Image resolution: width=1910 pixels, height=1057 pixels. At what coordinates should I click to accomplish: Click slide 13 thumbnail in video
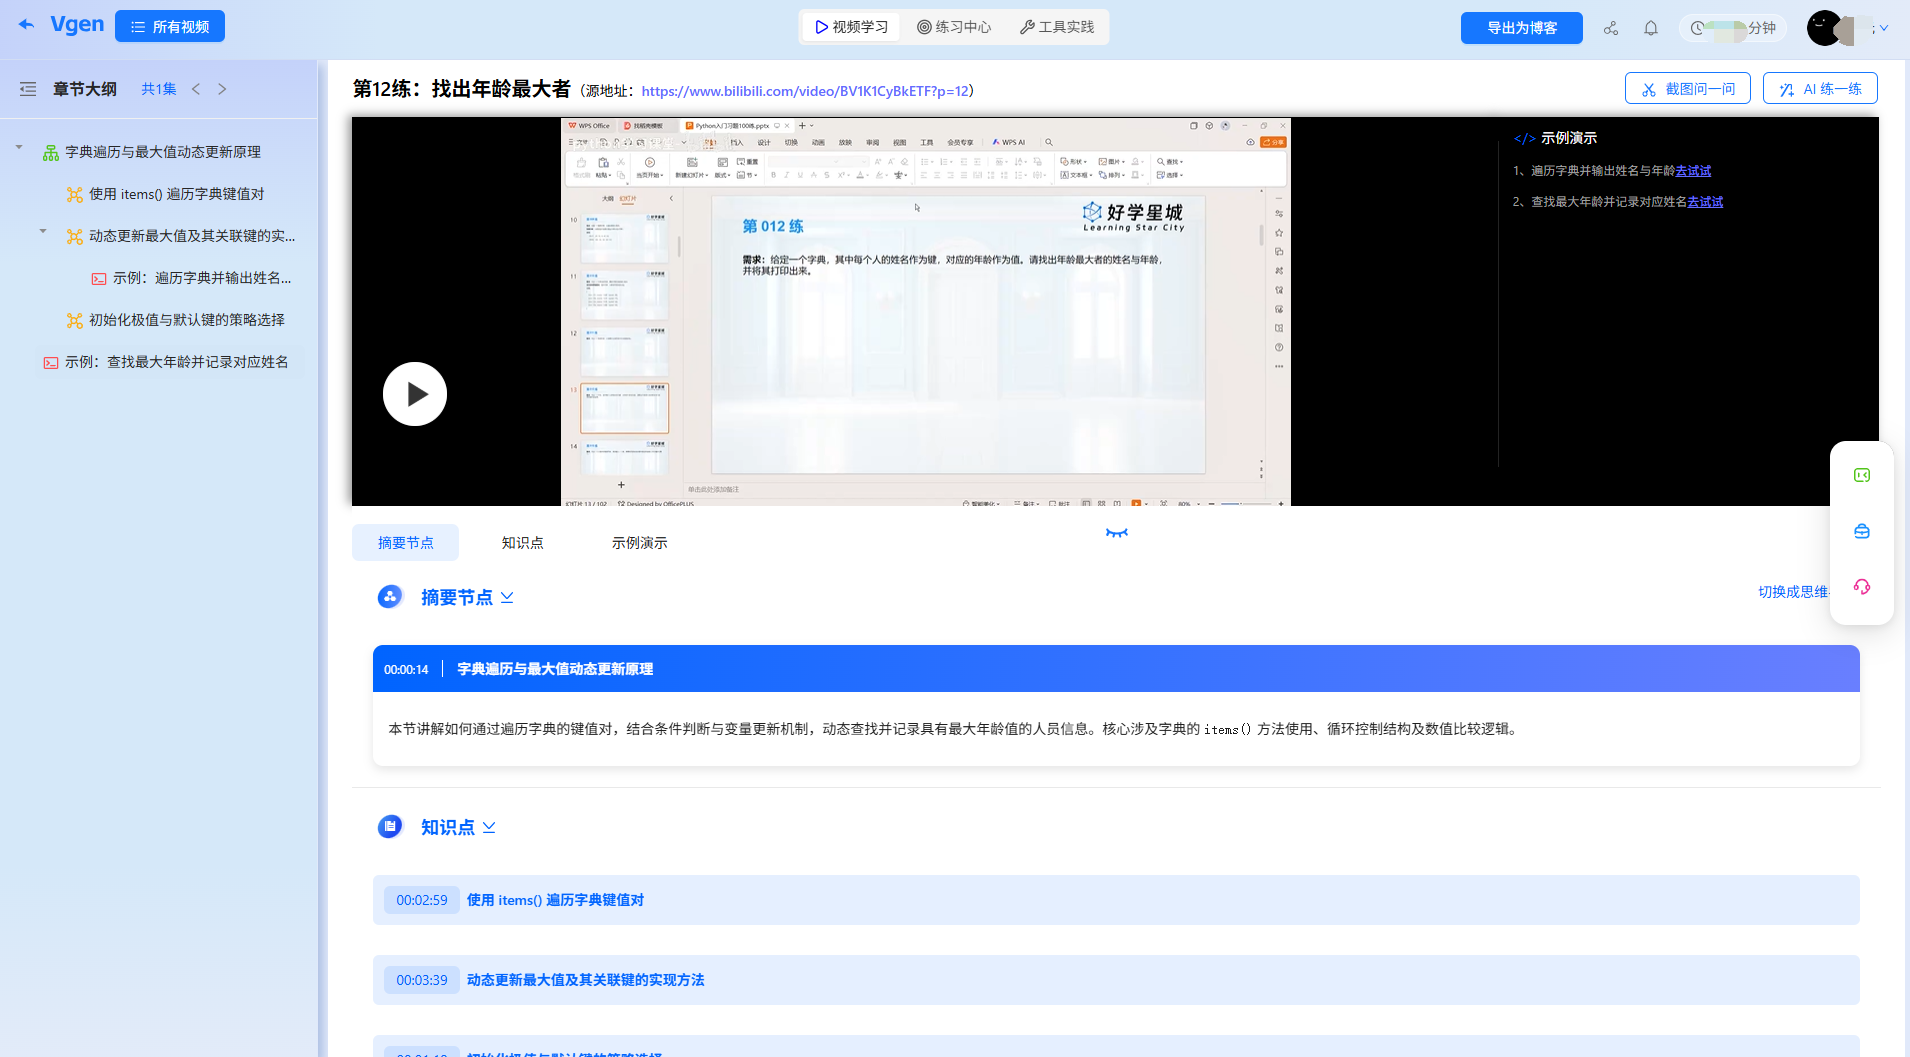(x=625, y=407)
